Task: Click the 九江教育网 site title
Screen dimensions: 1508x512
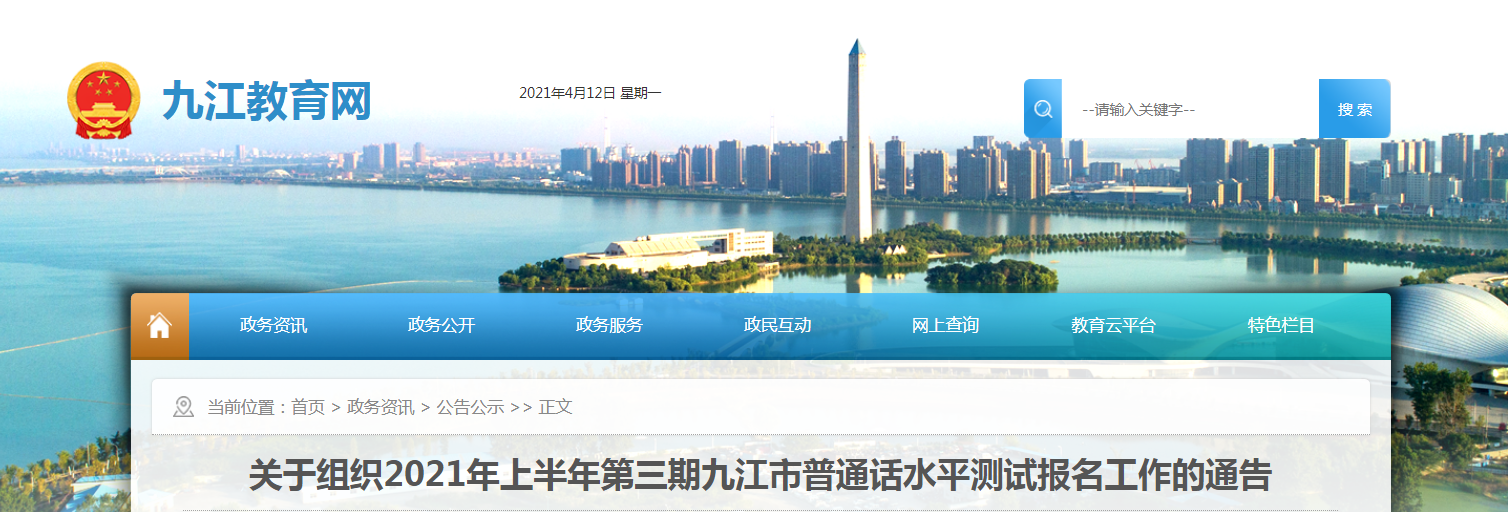Action: (267, 102)
